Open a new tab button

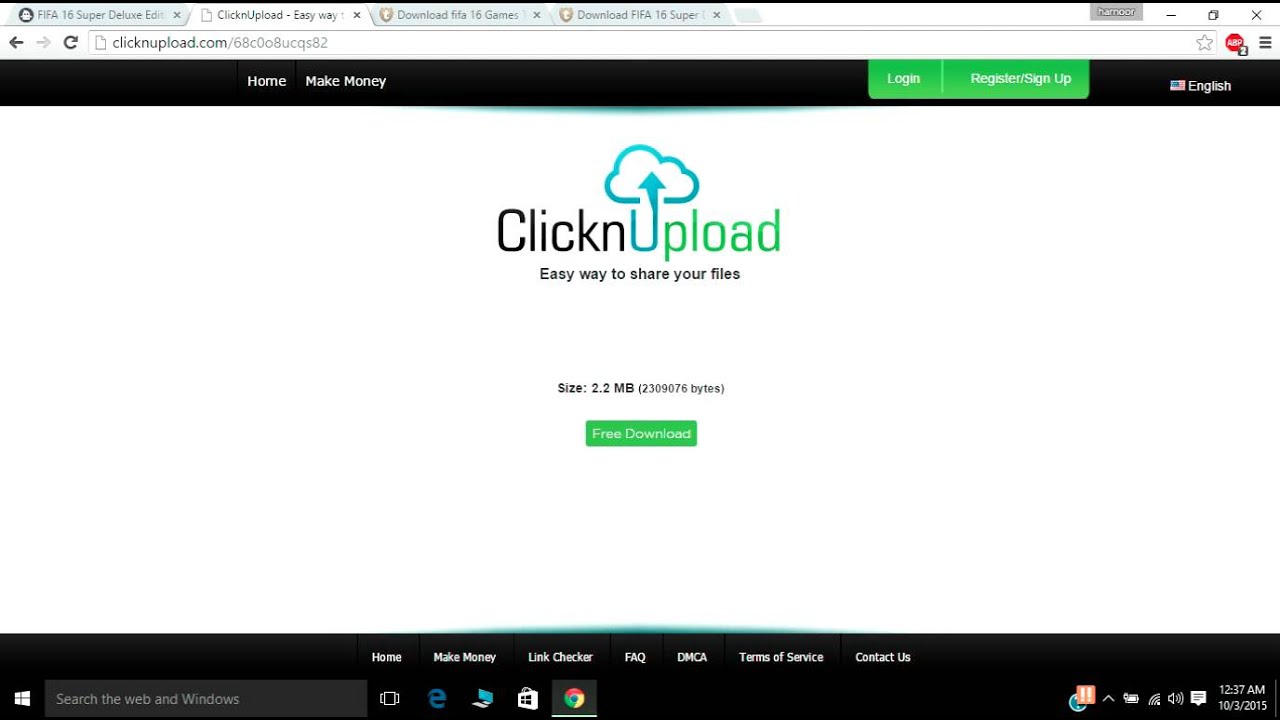747,16
